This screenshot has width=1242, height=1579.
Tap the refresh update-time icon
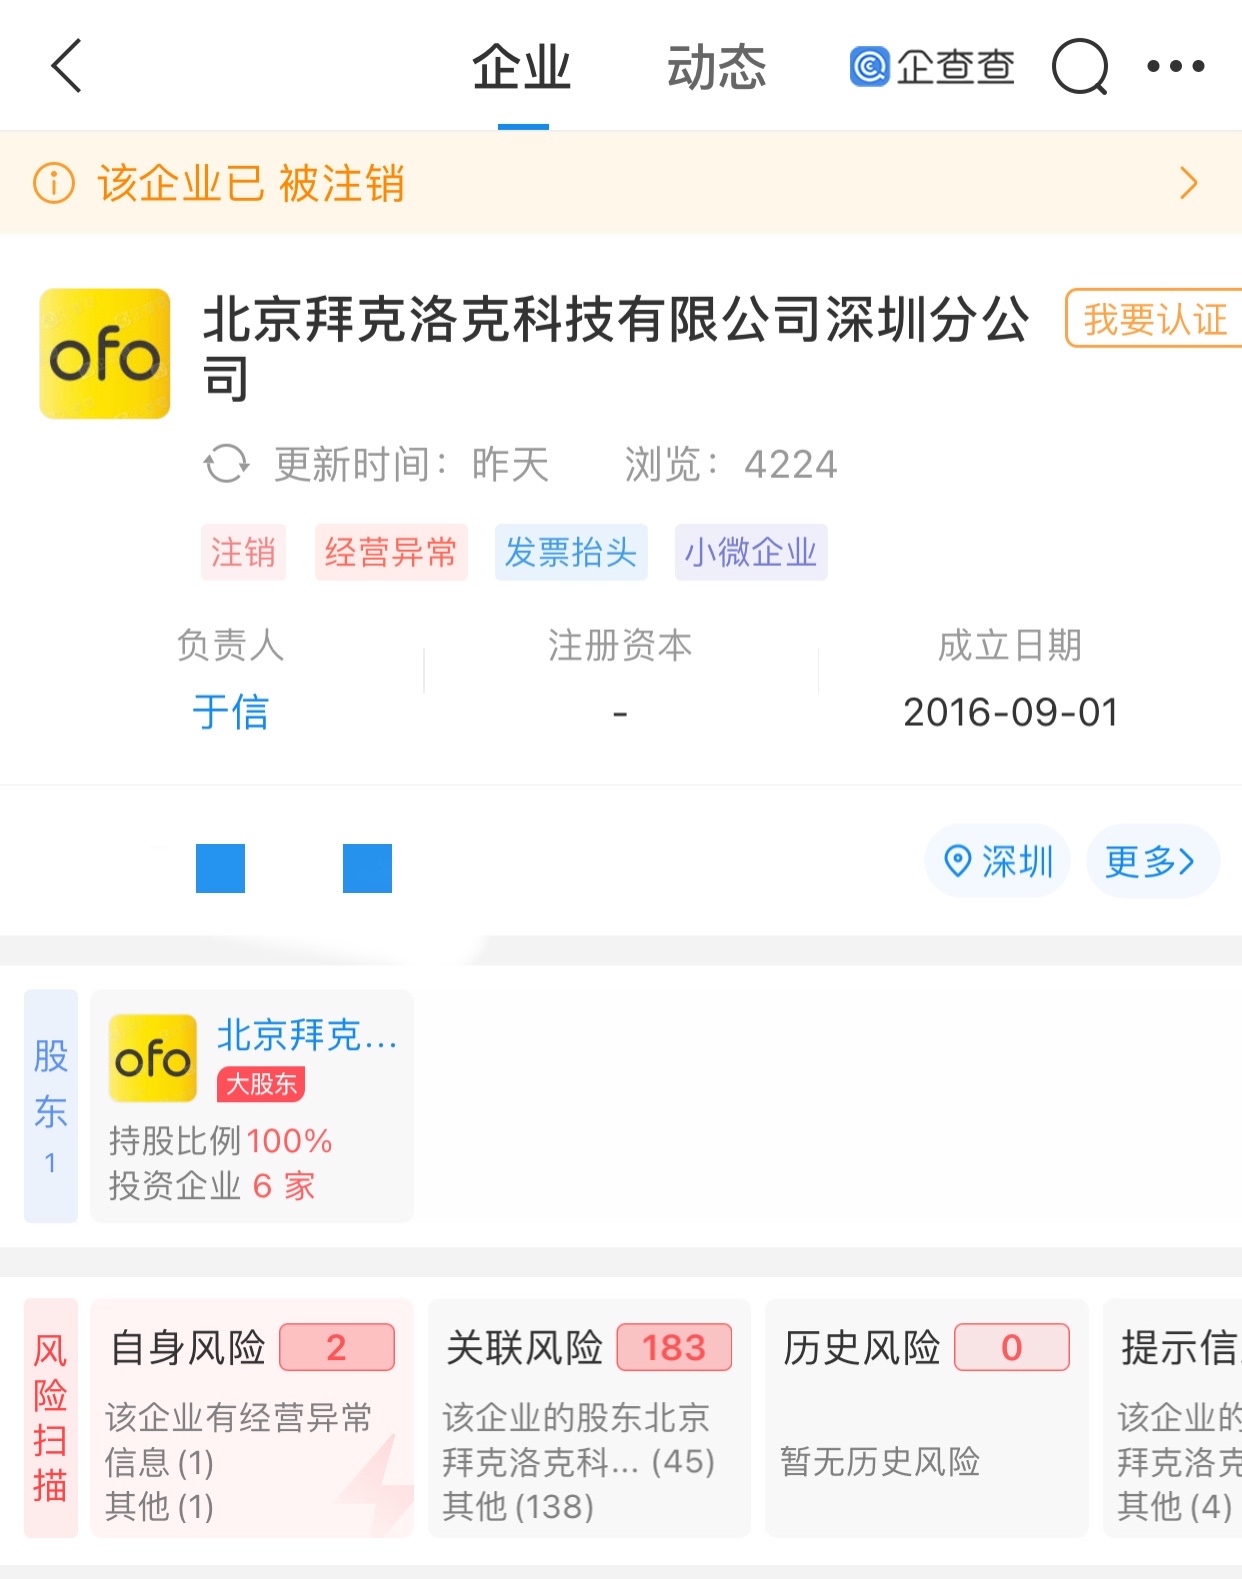226,464
